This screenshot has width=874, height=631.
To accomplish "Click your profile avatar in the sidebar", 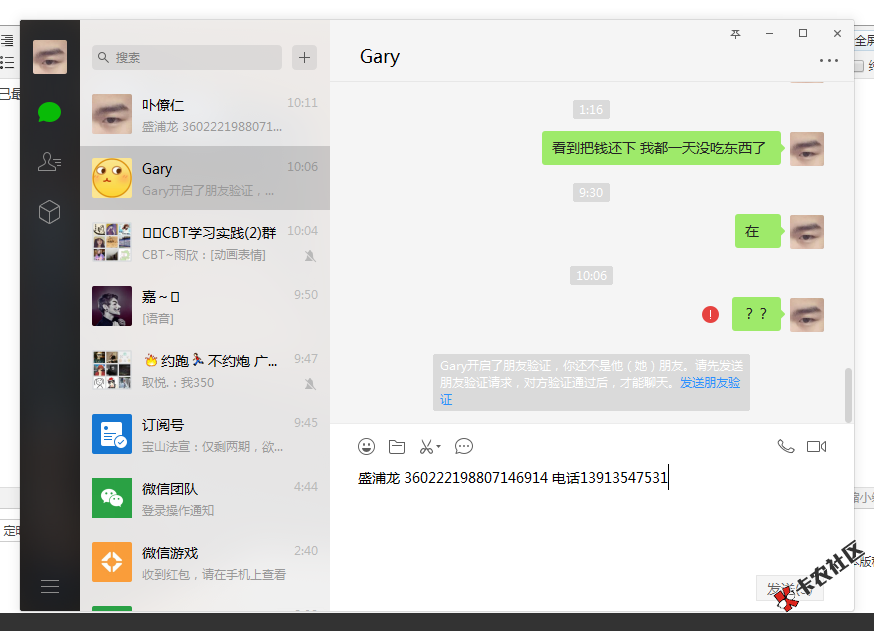I will pyautogui.click(x=50, y=57).
